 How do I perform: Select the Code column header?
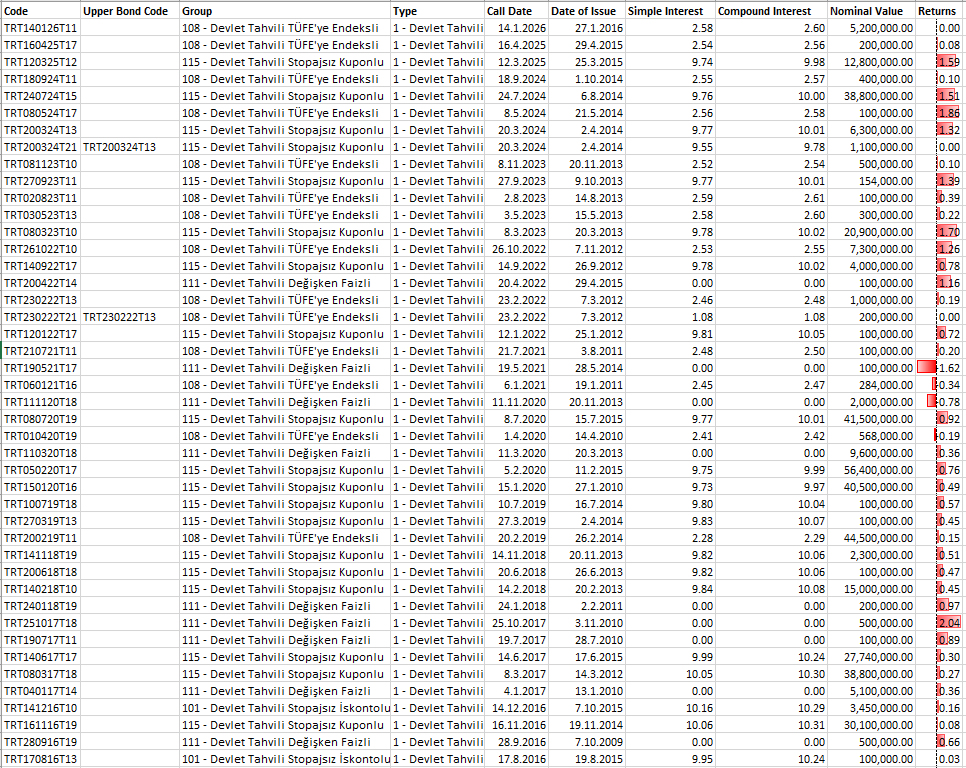(x=41, y=11)
